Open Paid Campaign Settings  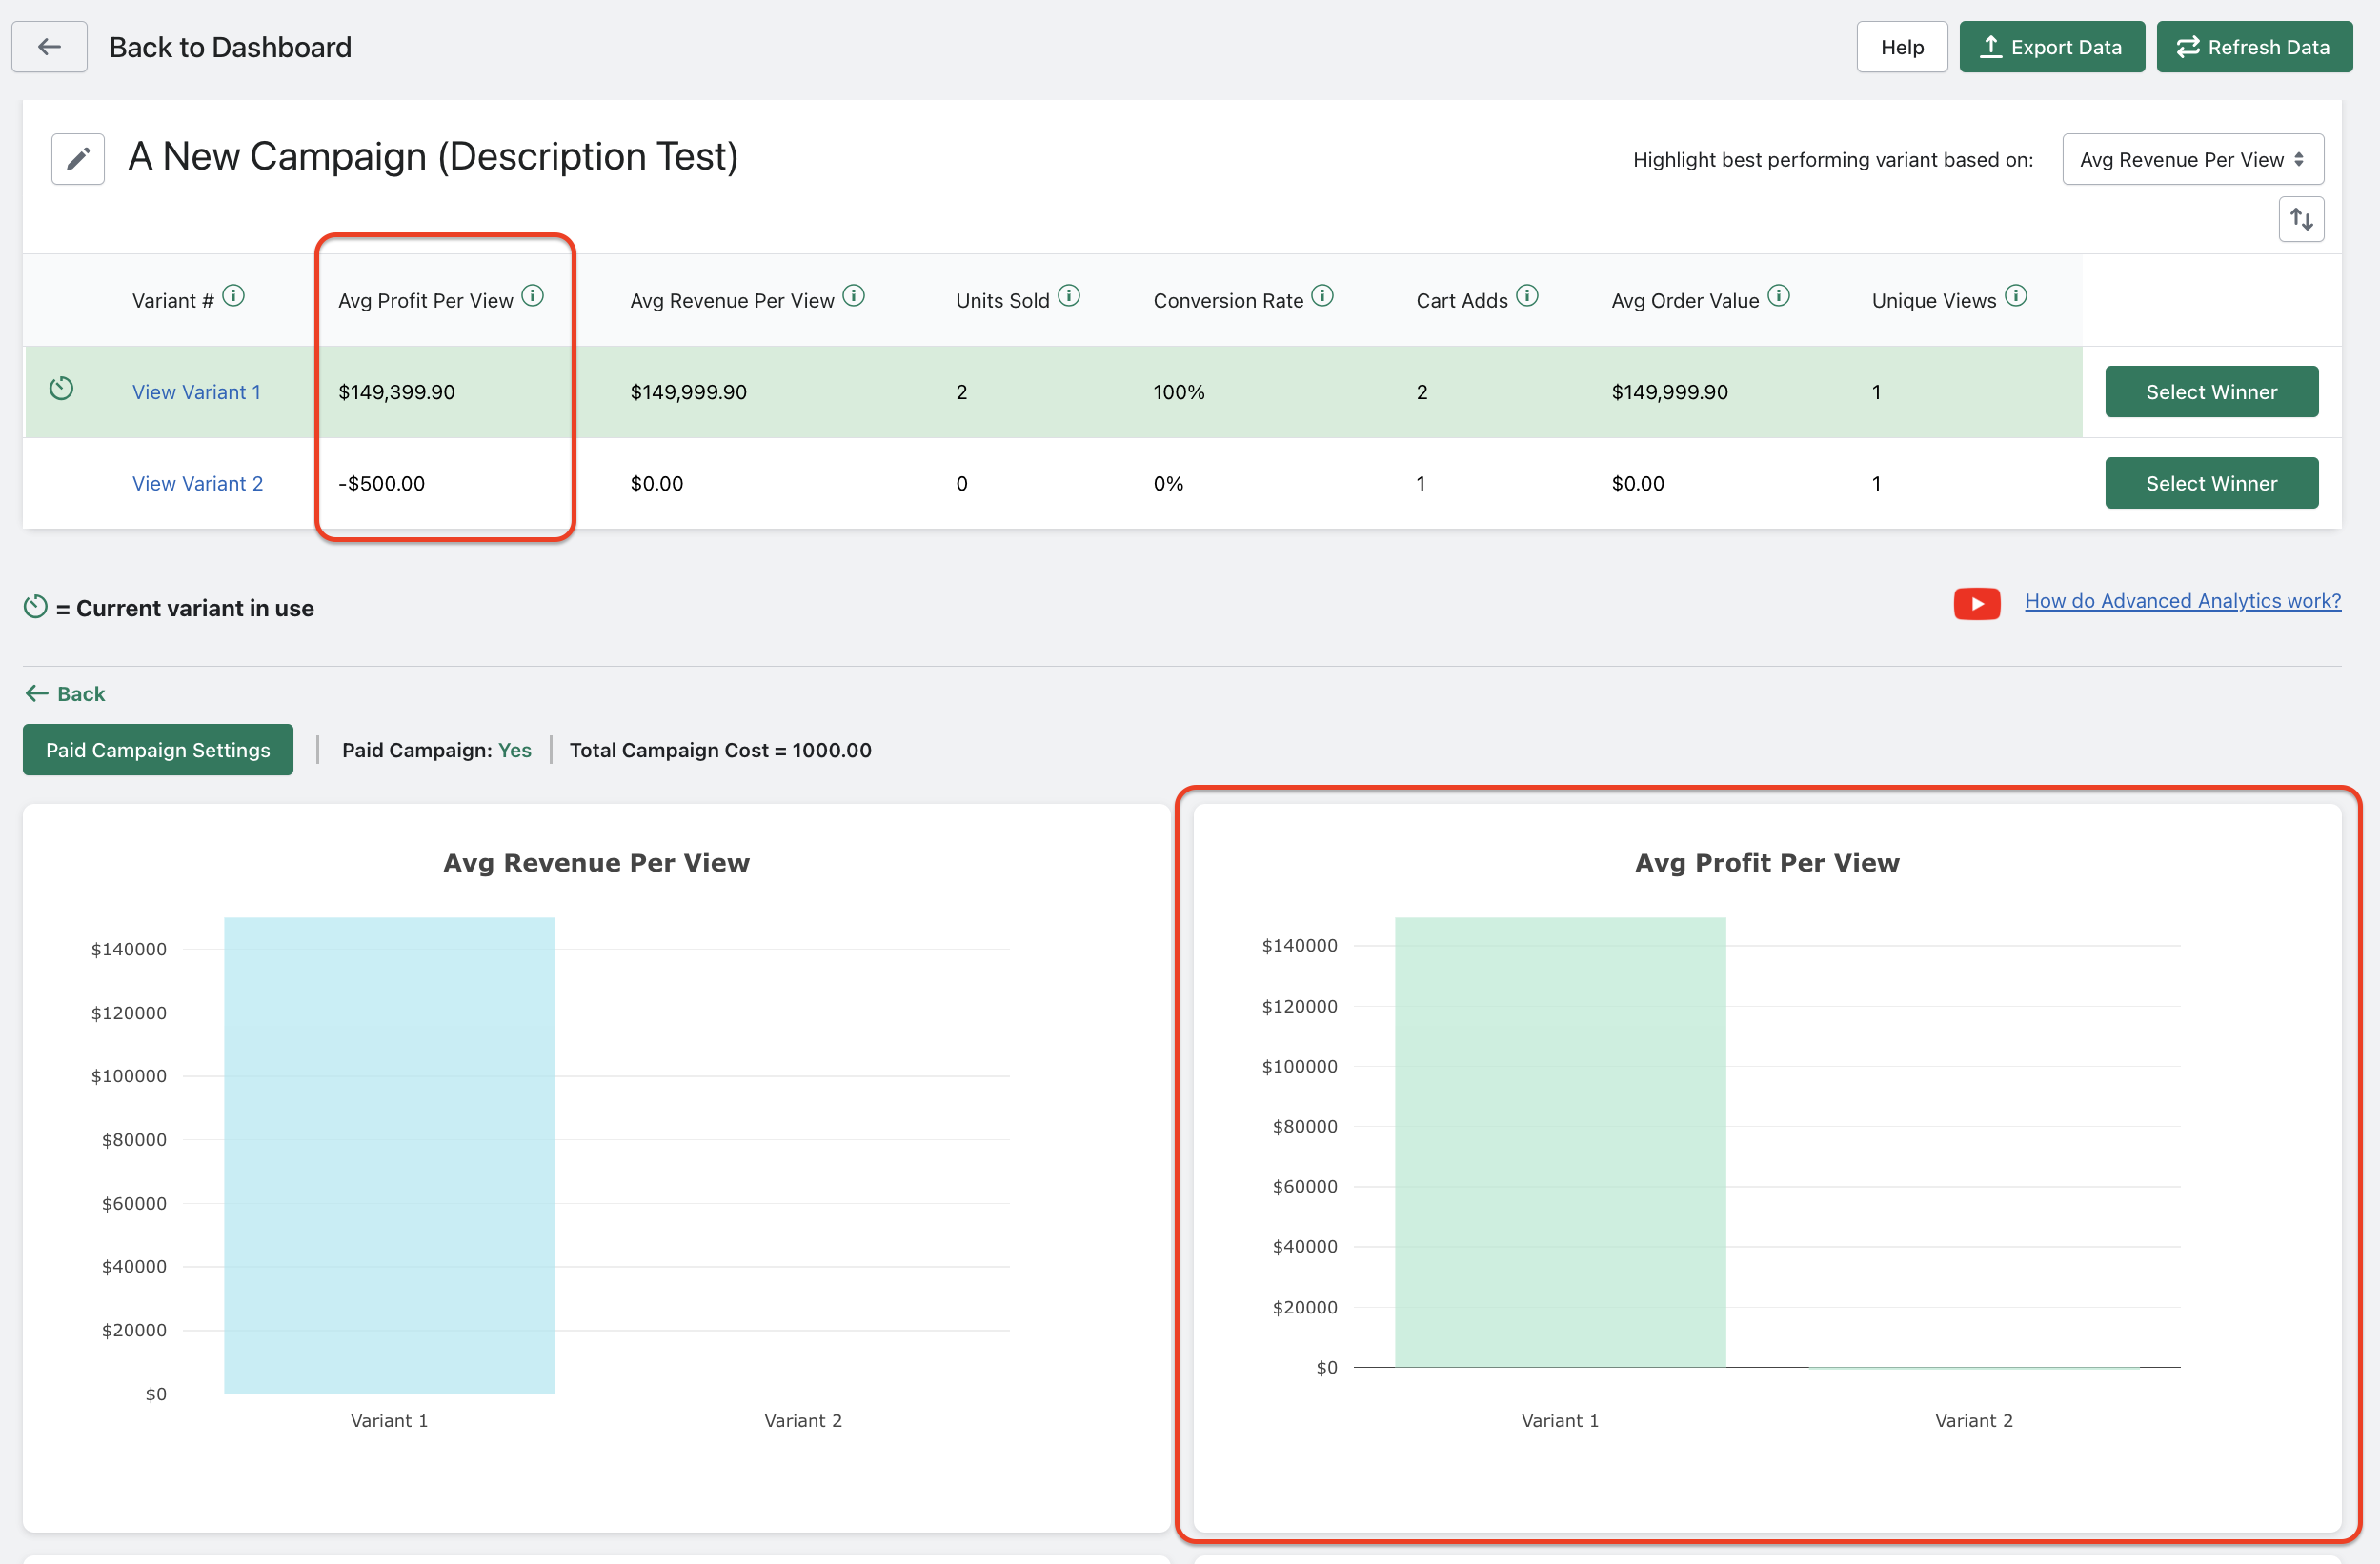(158, 750)
